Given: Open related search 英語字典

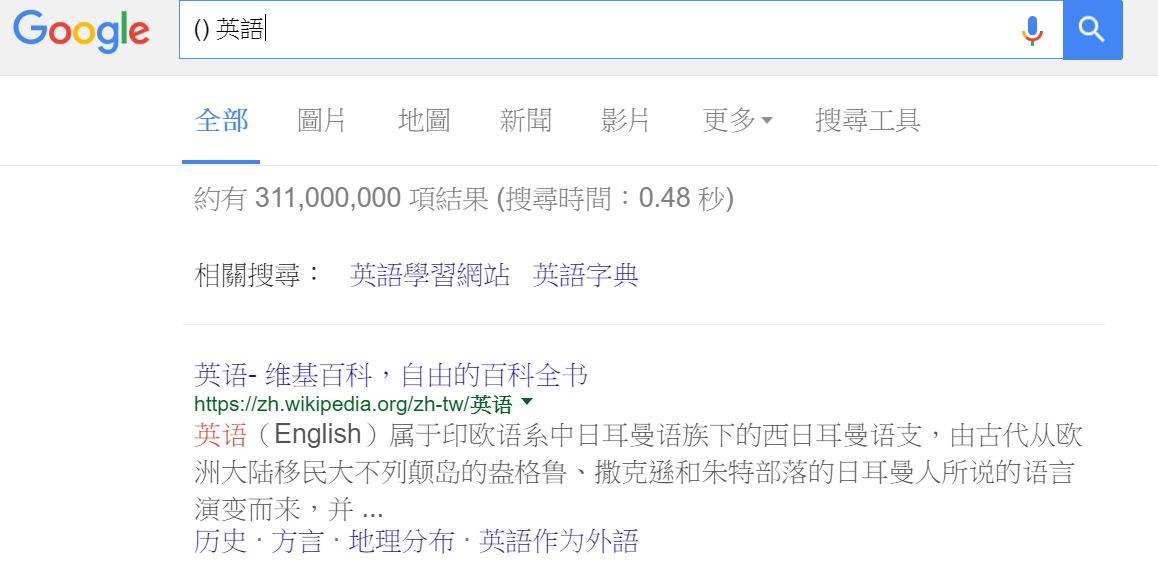Looking at the screenshot, I should click(585, 276).
